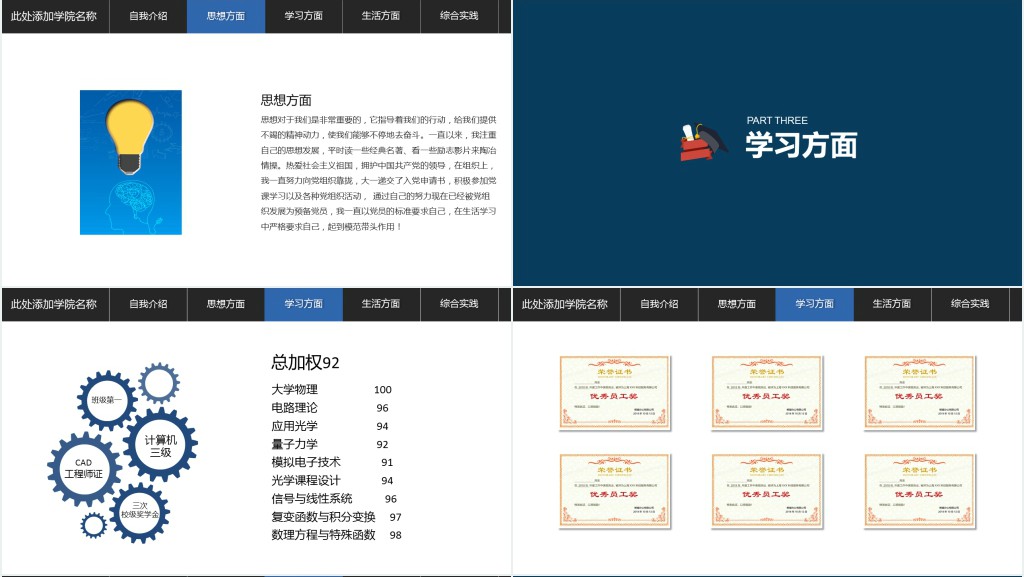Select the 计算机三级 gear
This screenshot has height=577, width=1024.
pos(160,445)
